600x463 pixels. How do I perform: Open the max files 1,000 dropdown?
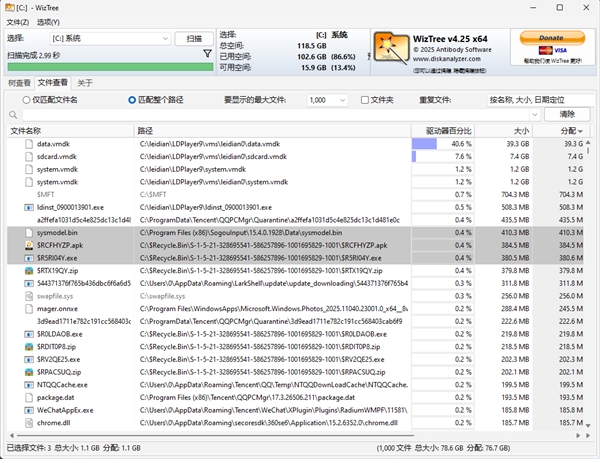(x=327, y=100)
